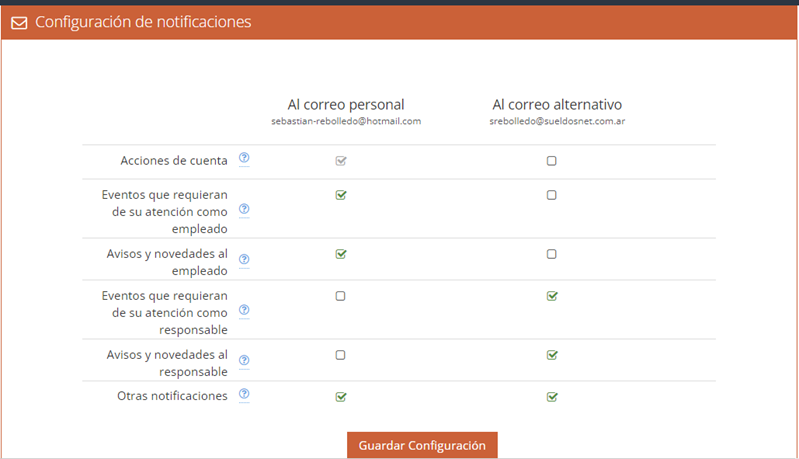
Task: Uncheck Eventos como empleado personal email checkbox
Action: (x=341, y=195)
